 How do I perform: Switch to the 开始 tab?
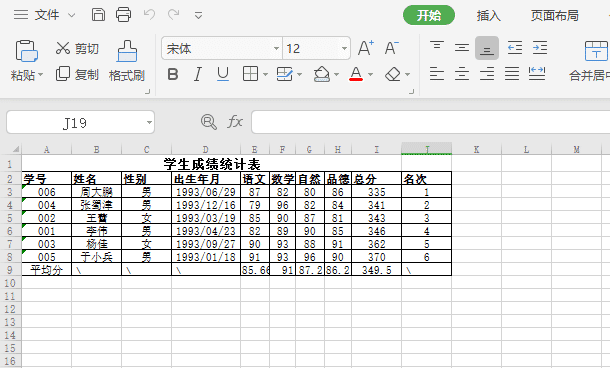click(429, 15)
